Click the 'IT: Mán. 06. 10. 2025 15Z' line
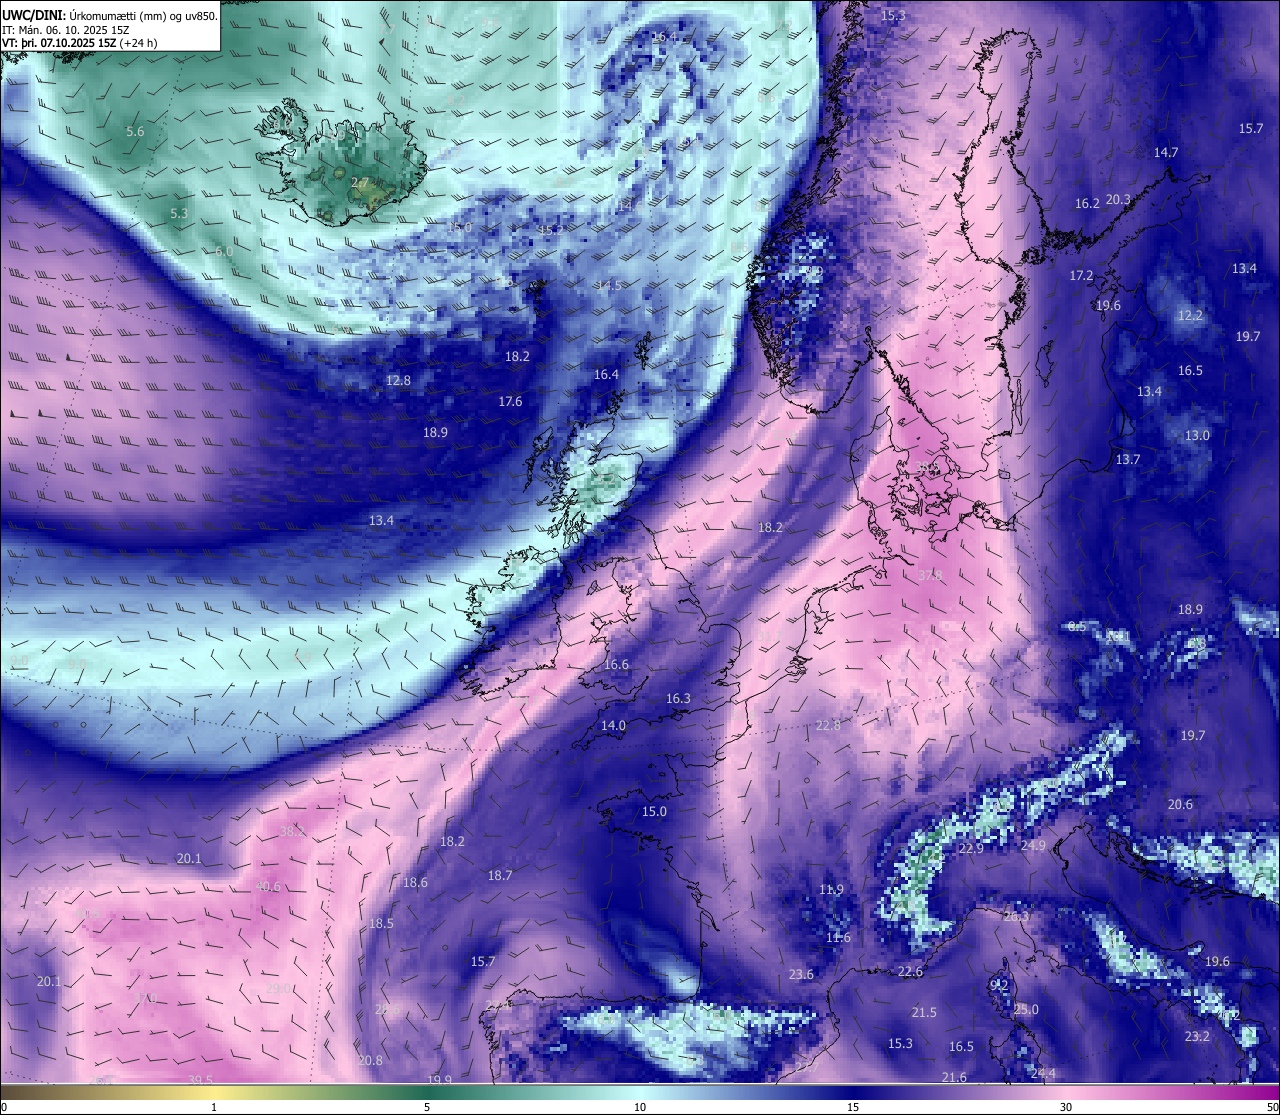The width and height of the screenshot is (1280, 1115). (x=66, y=30)
